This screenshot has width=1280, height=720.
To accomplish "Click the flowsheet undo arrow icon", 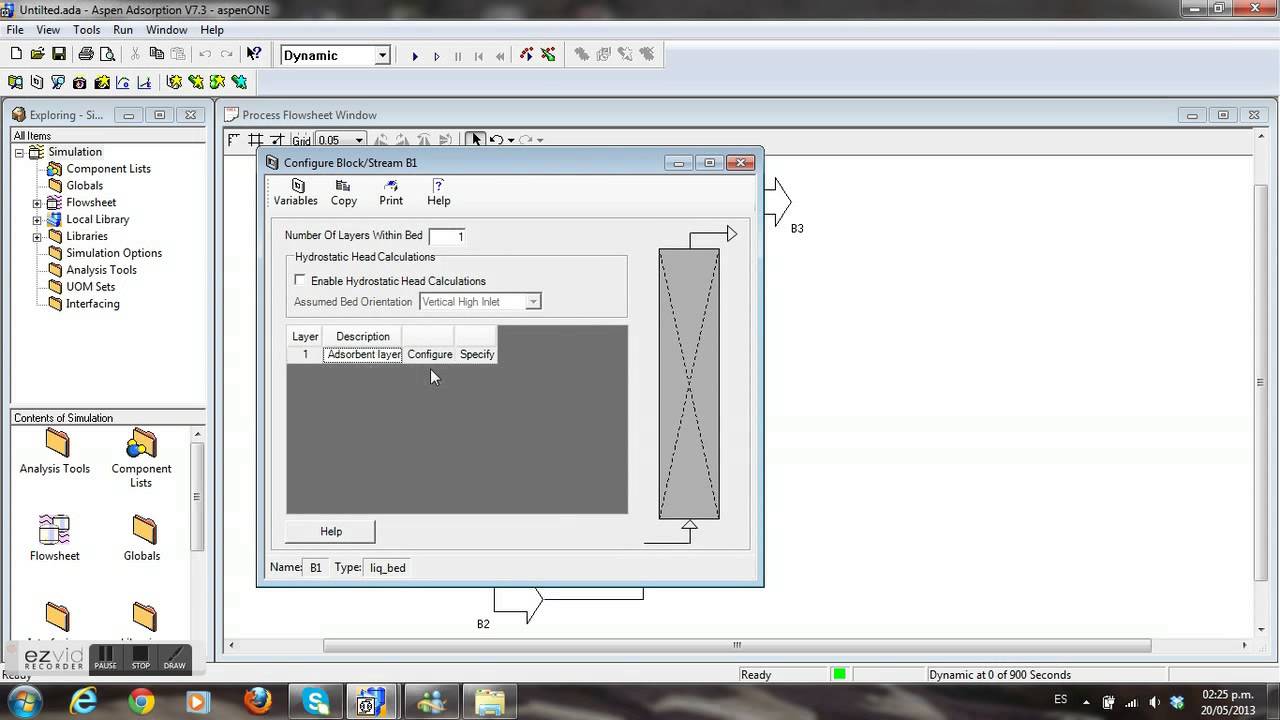I will click(496, 140).
